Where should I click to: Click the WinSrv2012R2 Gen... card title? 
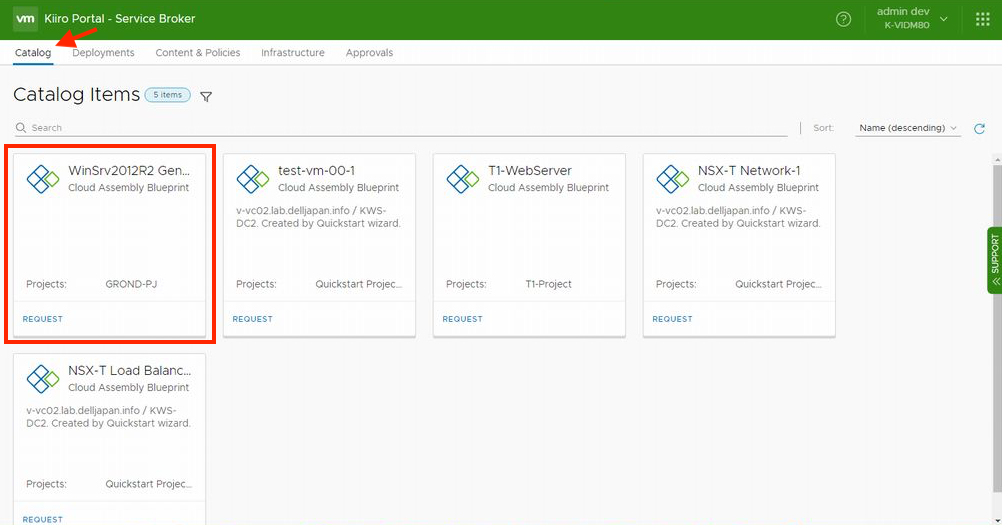point(129,171)
